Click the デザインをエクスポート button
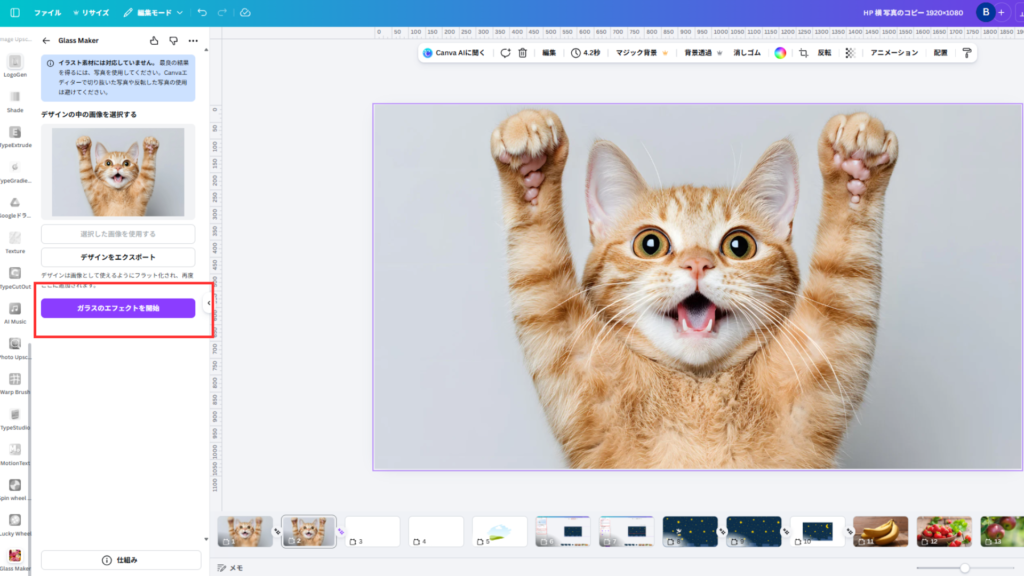 [118, 257]
